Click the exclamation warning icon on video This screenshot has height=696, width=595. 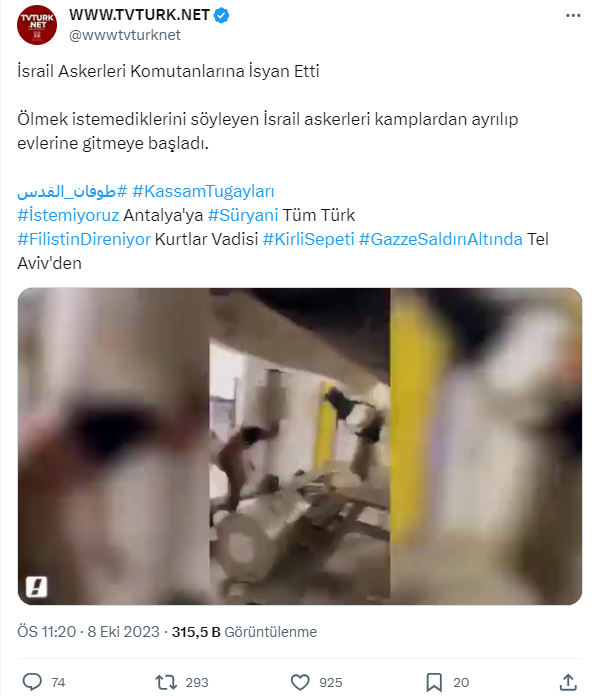pos(36,587)
